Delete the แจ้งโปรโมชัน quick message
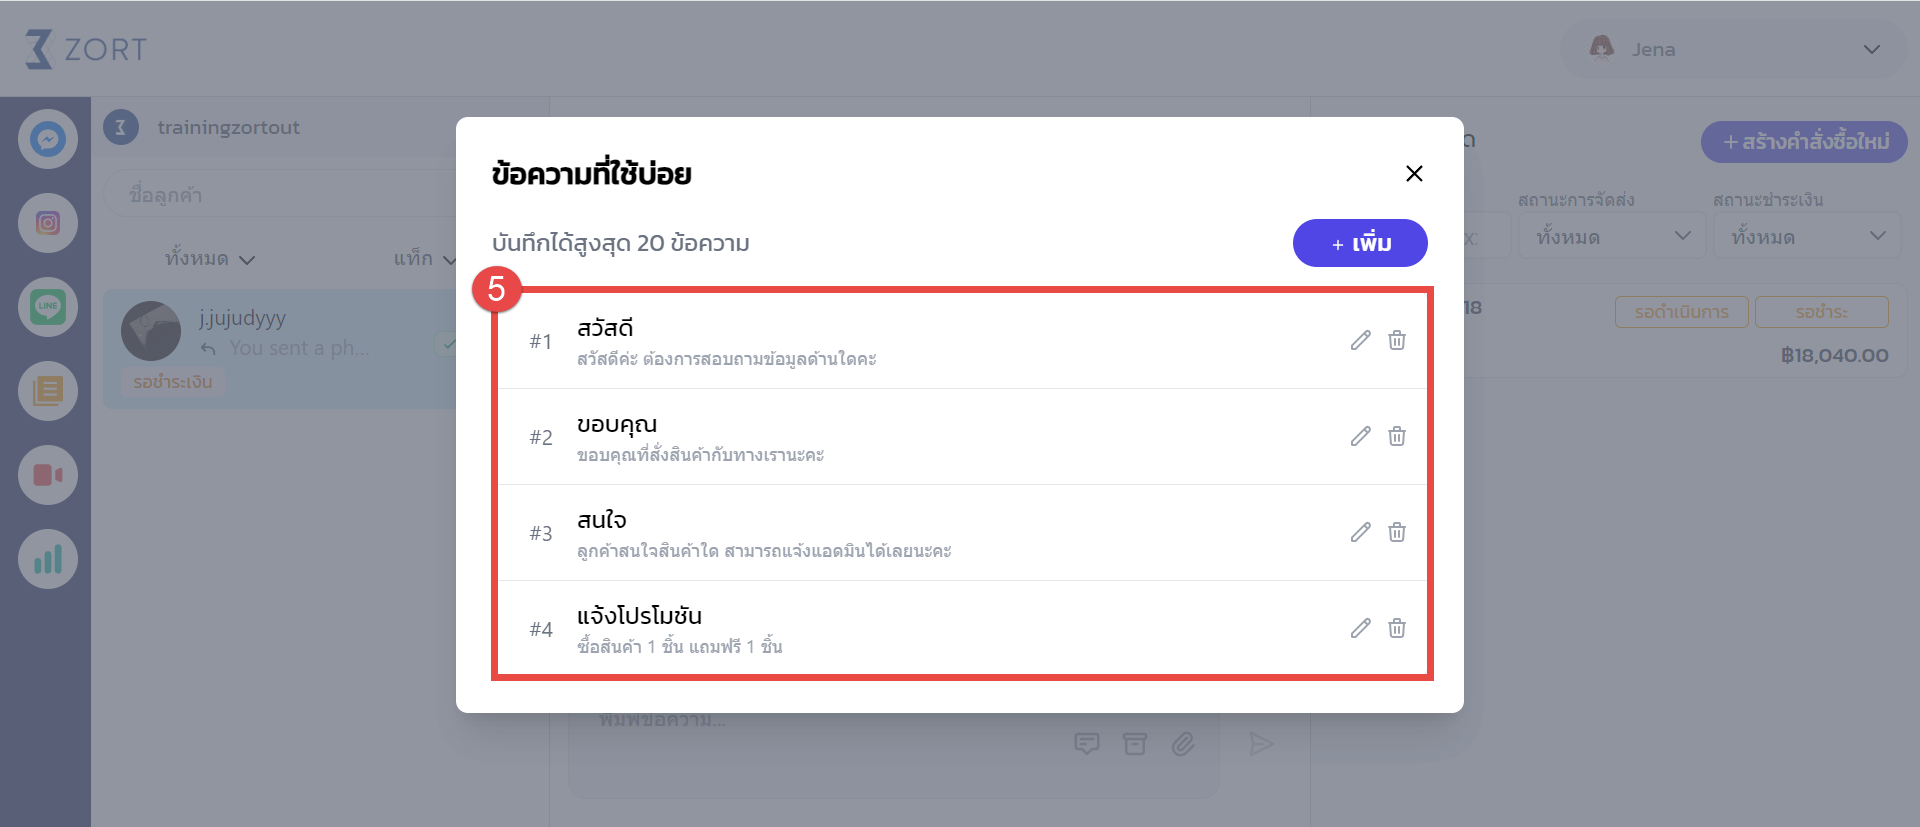Image resolution: width=1920 pixels, height=827 pixels. 1397,628
